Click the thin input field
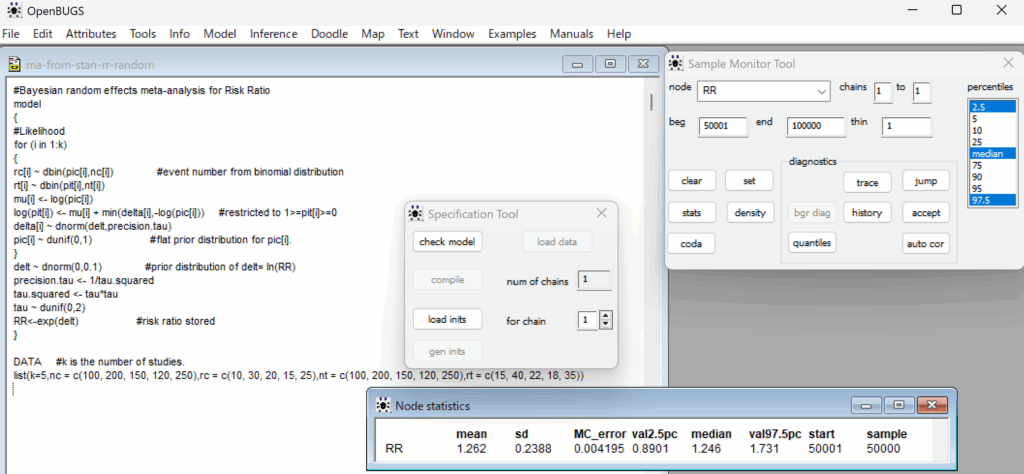Screen dimensions: 1024x474 pyautogui.click(x=906, y=127)
